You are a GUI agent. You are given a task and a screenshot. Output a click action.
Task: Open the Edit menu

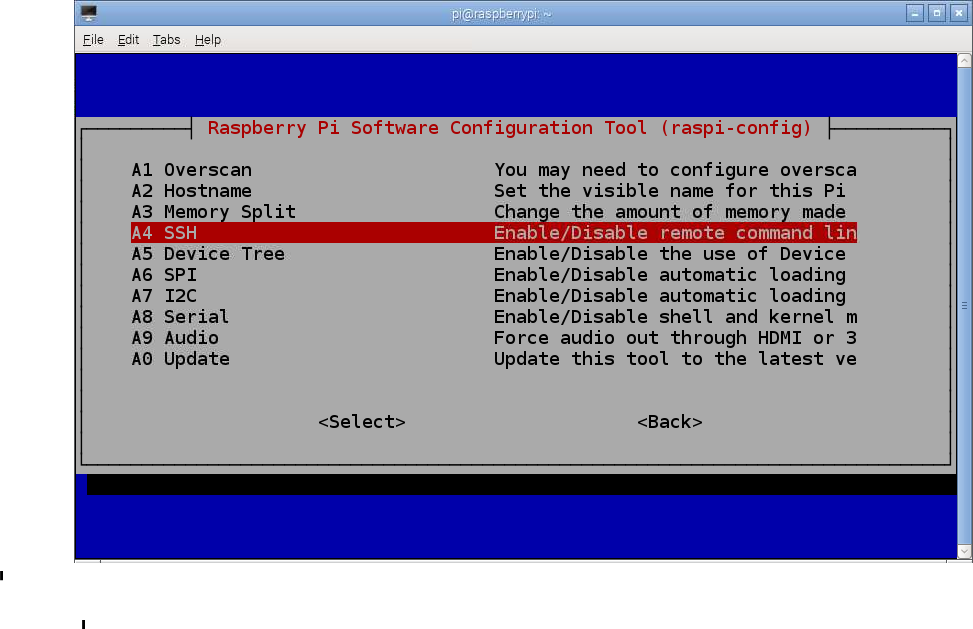pos(128,40)
